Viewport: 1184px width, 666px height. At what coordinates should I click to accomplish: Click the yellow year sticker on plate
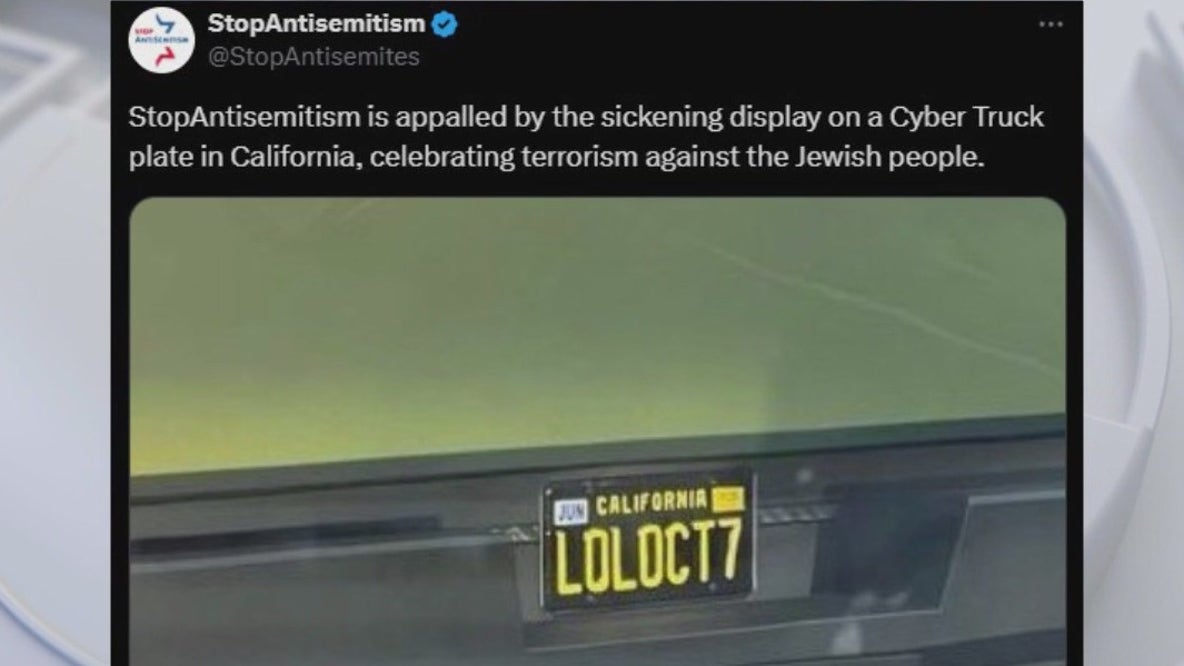coord(728,498)
